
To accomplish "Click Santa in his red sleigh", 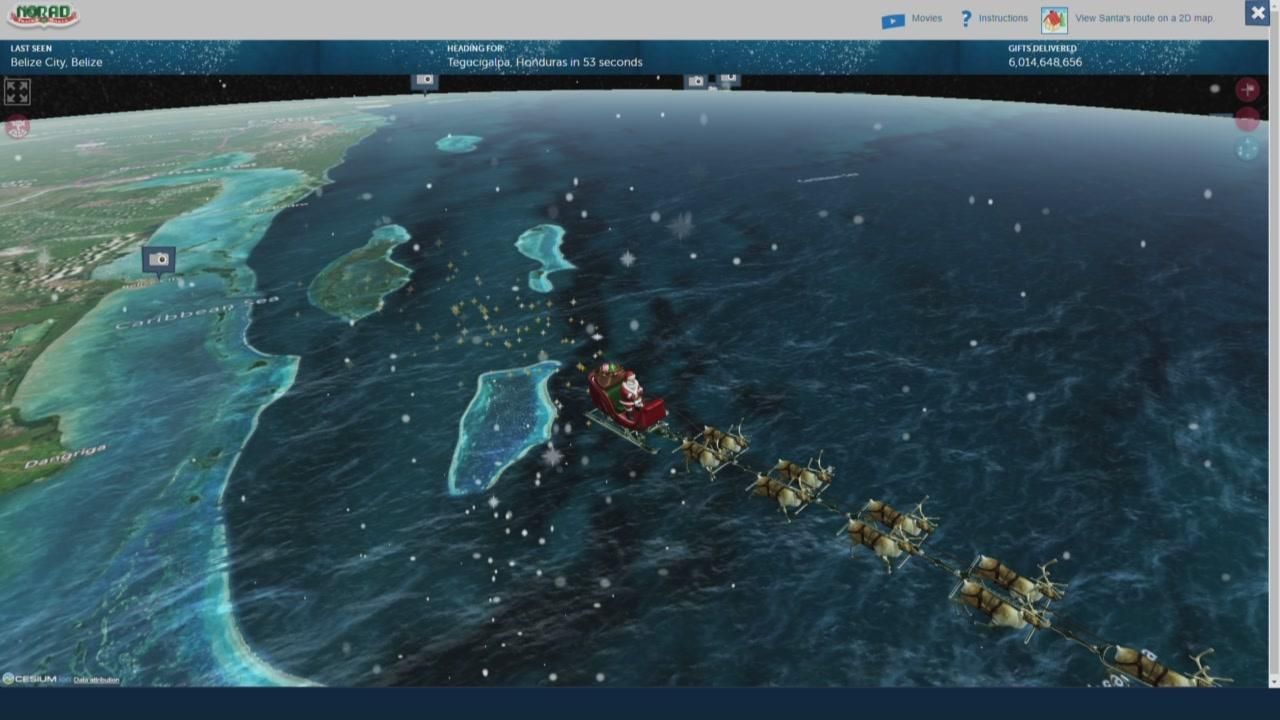I will pyautogui.click(x=627, y=397).
